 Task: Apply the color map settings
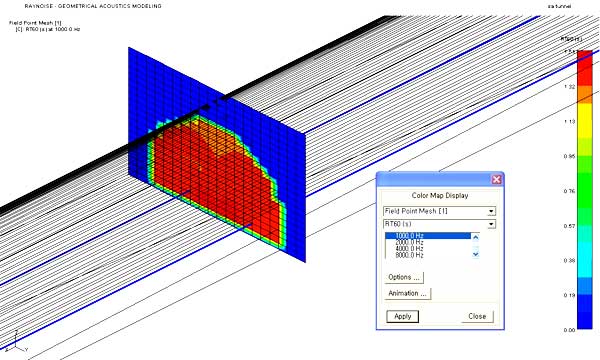click(x=403, y=316)
